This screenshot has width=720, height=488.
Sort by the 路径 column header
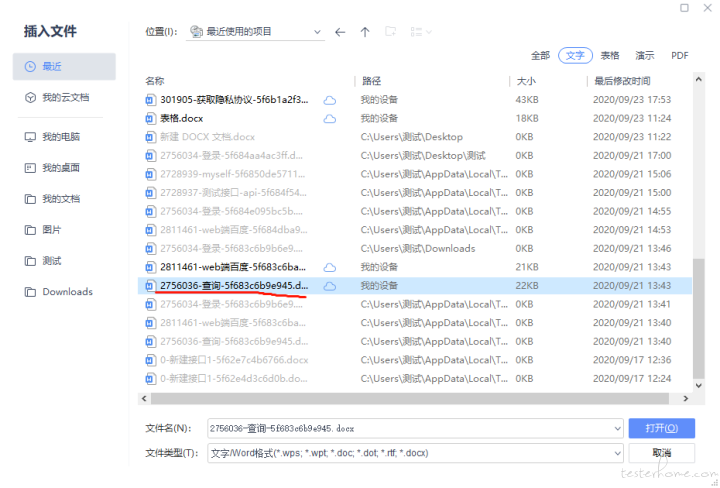[x=371, y=81]
